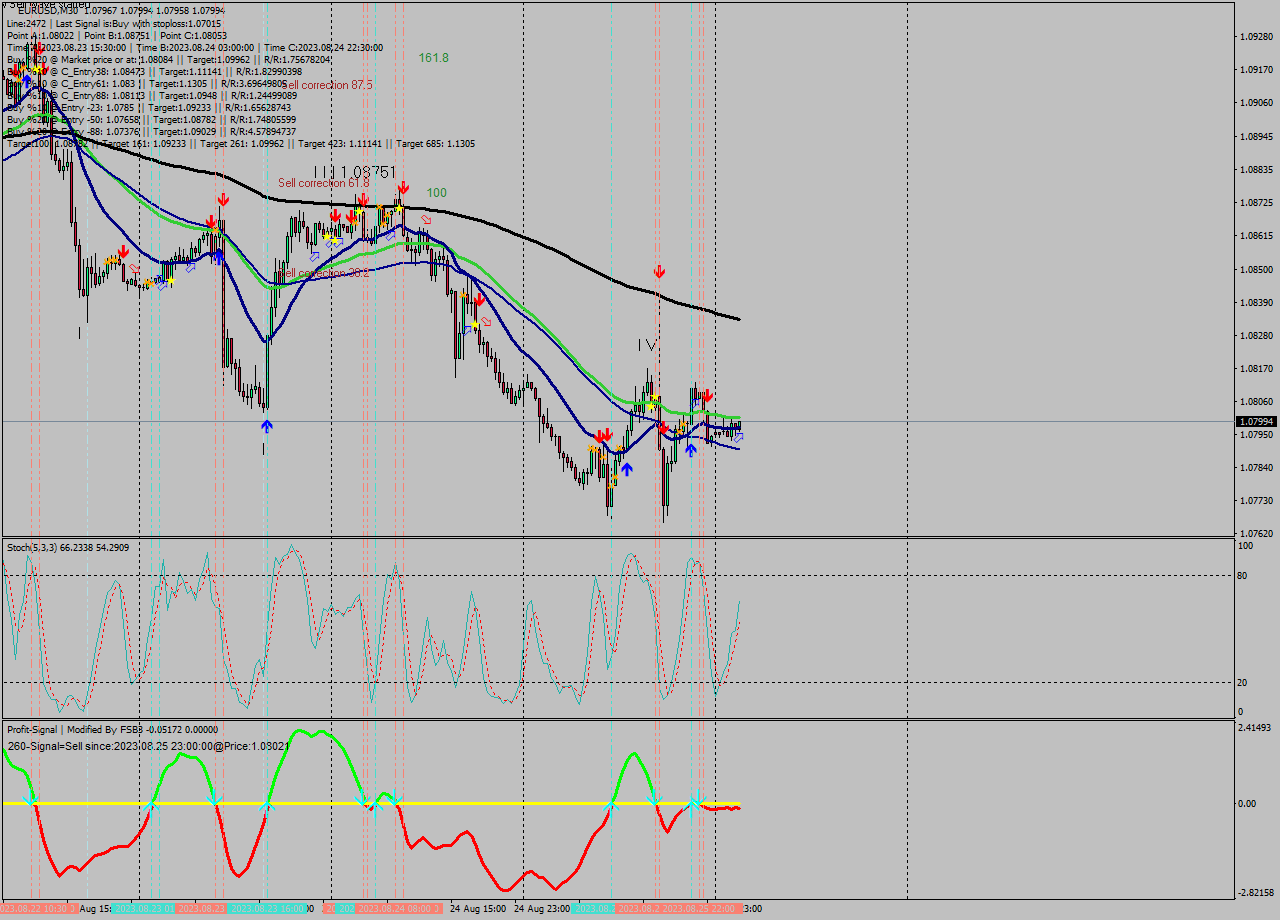Image resolution: width=1280 pixels, height=920 pixels.
Task: Click the blue buy arrow below the Aug 23 swing low
Action: [265, 426]
